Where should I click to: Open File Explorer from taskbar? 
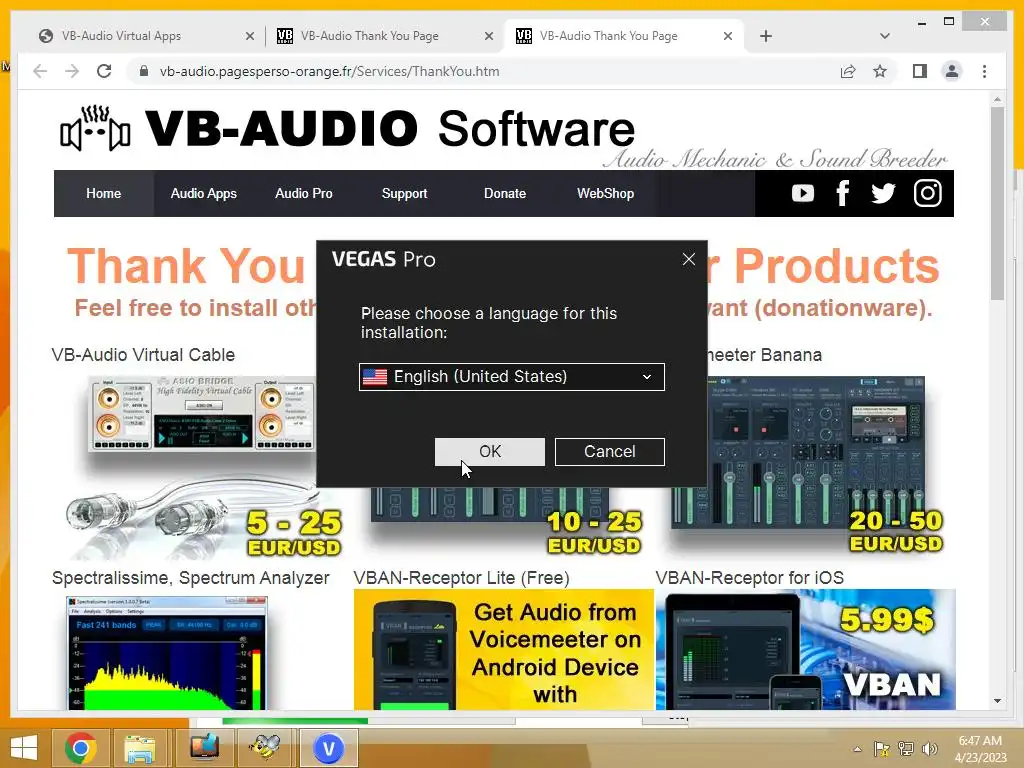140,748
